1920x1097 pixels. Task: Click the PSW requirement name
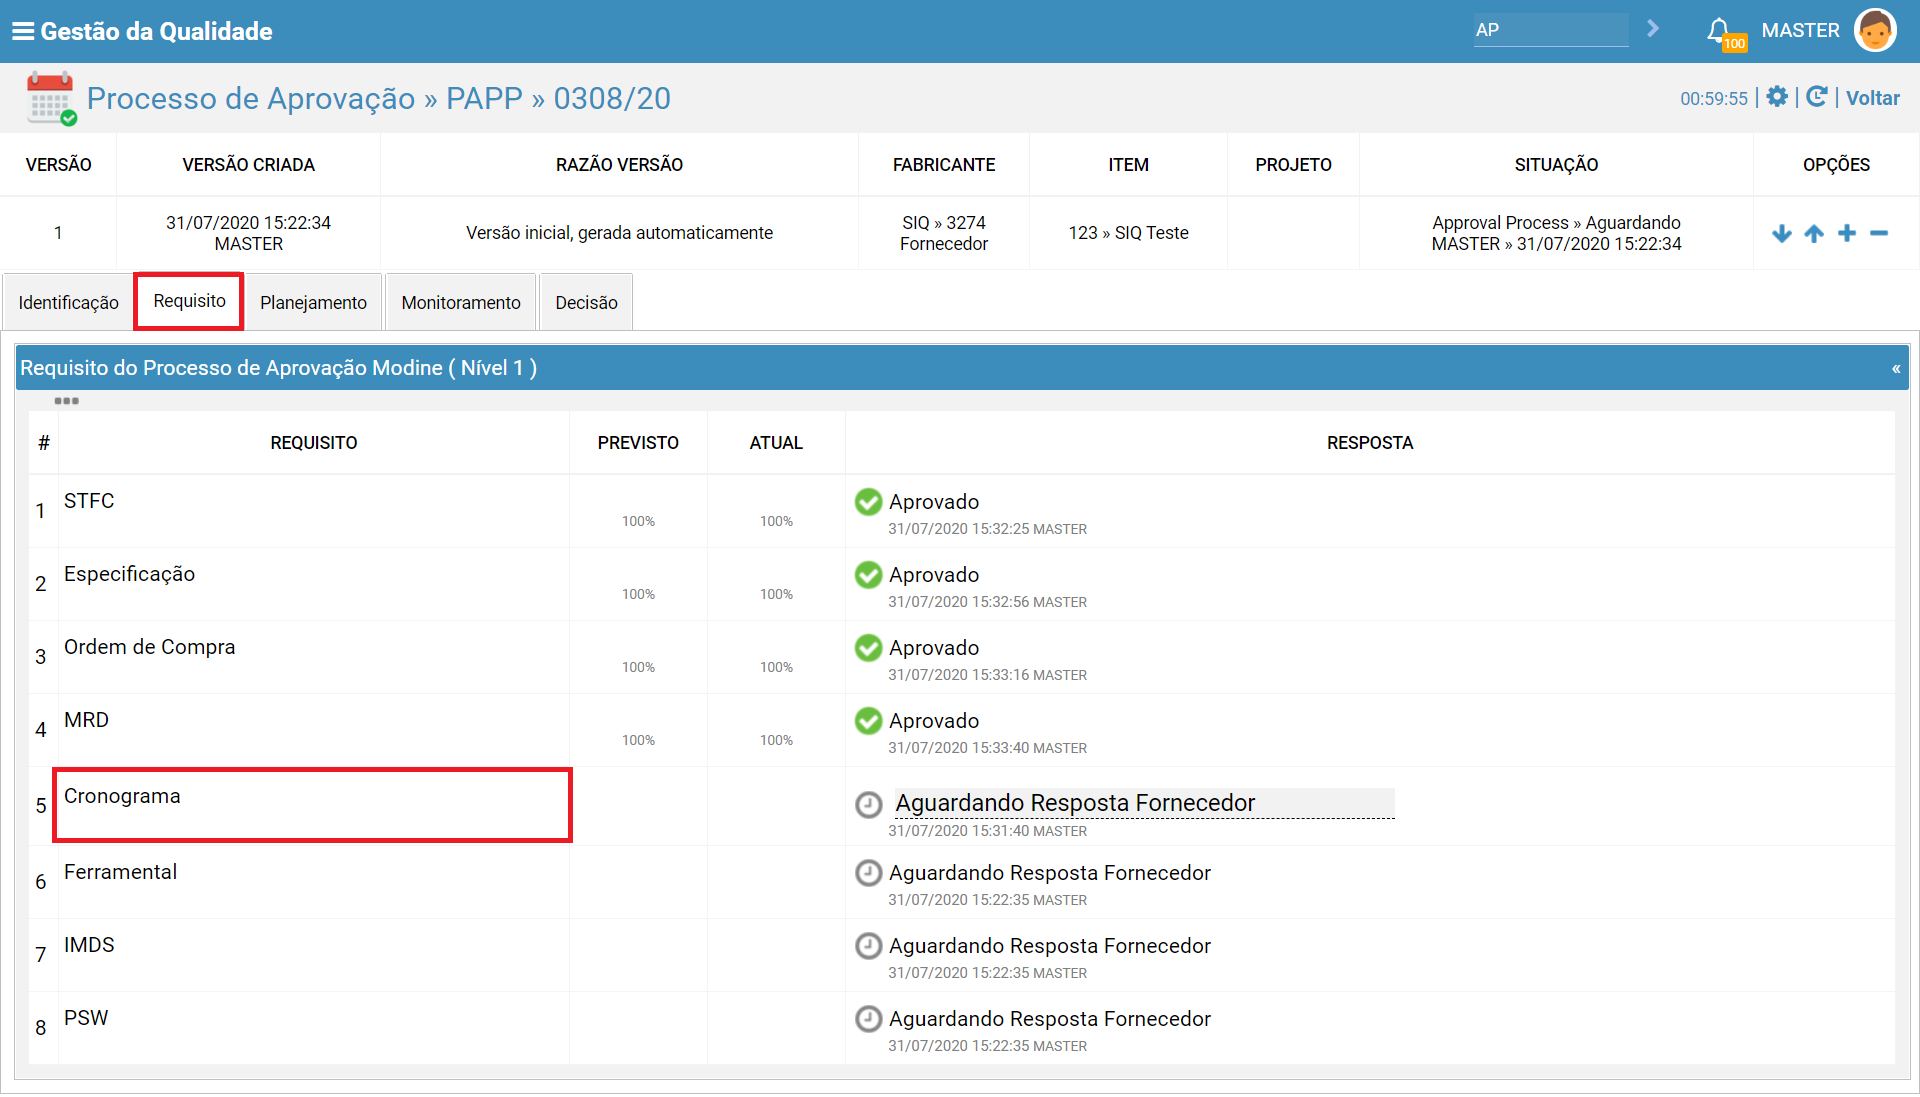(86, 1018)
